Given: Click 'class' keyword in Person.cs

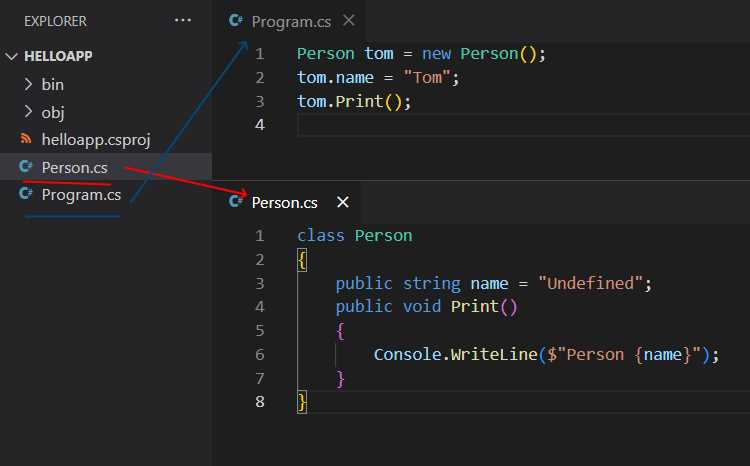Looking at the screenshot, I should (320, 235).
